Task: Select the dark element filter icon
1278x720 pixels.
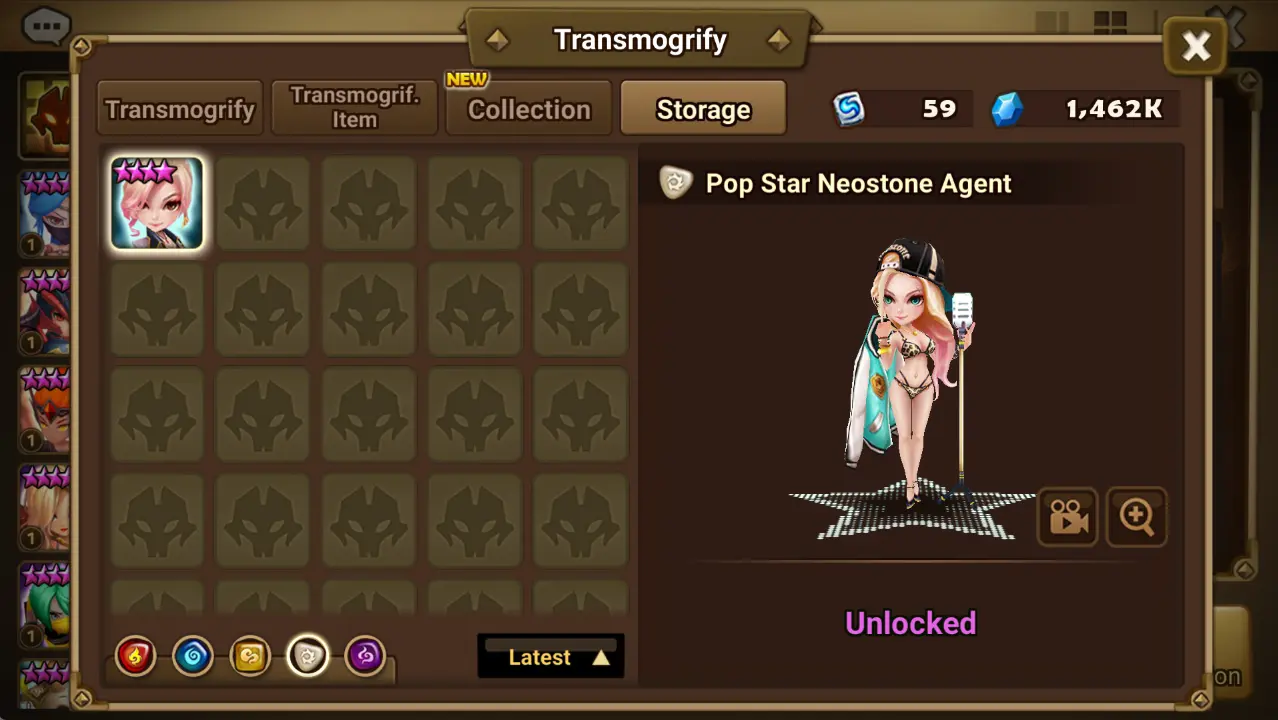Action: pos(365,657)
